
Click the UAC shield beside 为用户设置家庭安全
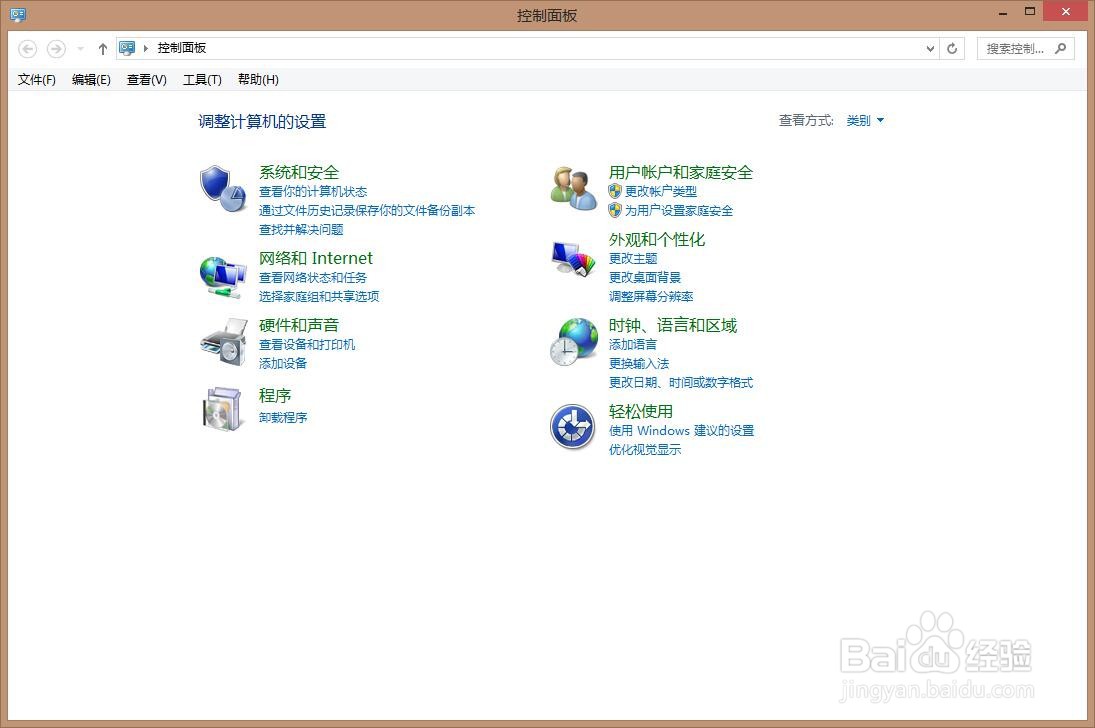point(615,210)
